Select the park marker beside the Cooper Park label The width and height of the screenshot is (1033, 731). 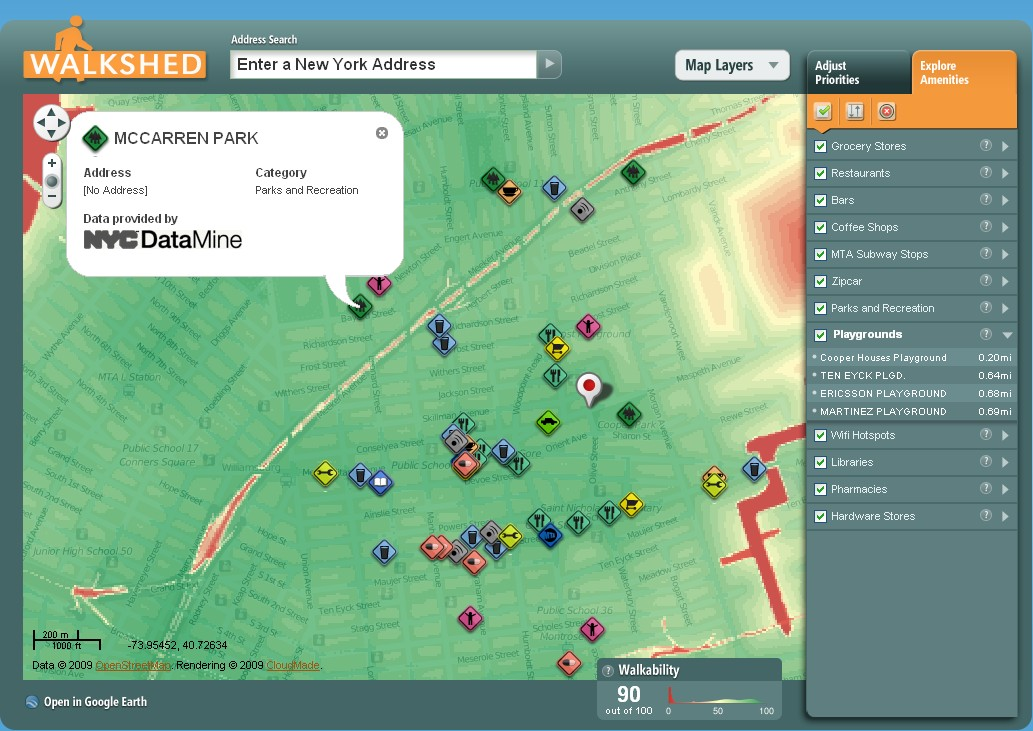click(x=628, y=414)
